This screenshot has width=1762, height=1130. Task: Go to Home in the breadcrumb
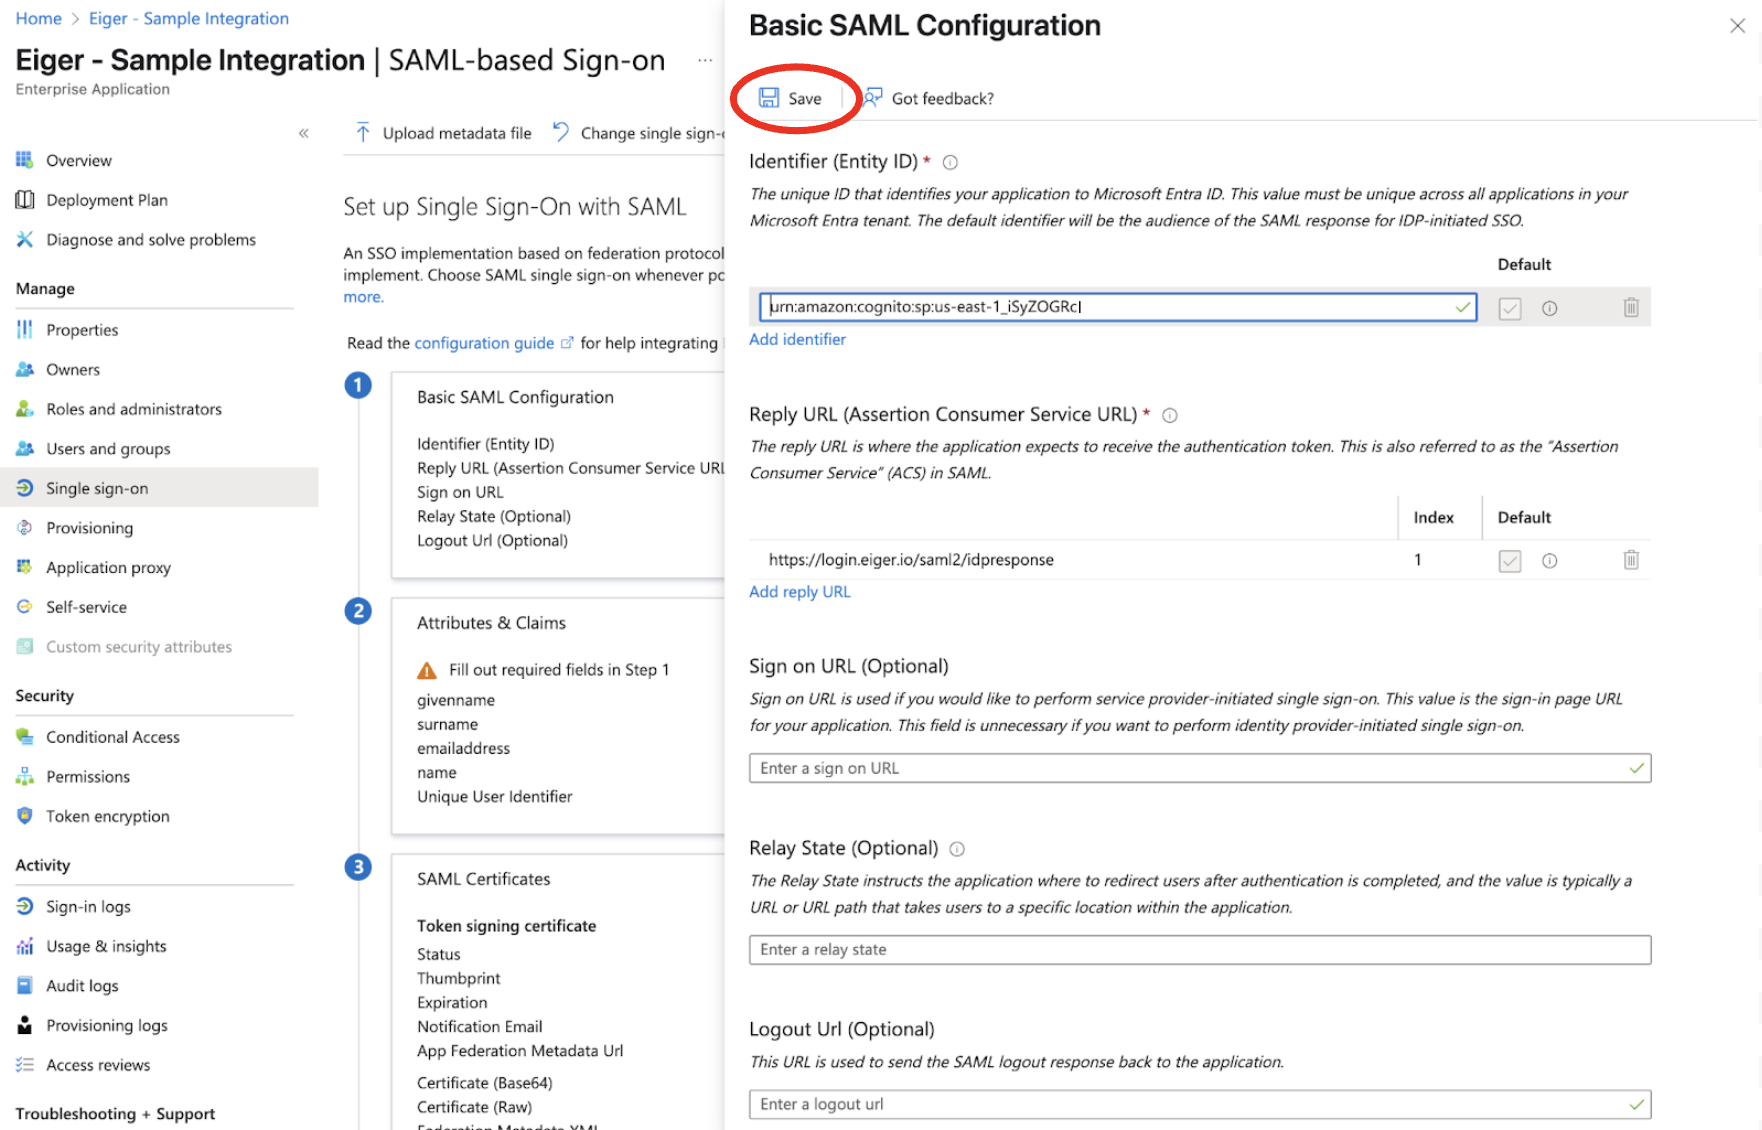tap(38, 18)
